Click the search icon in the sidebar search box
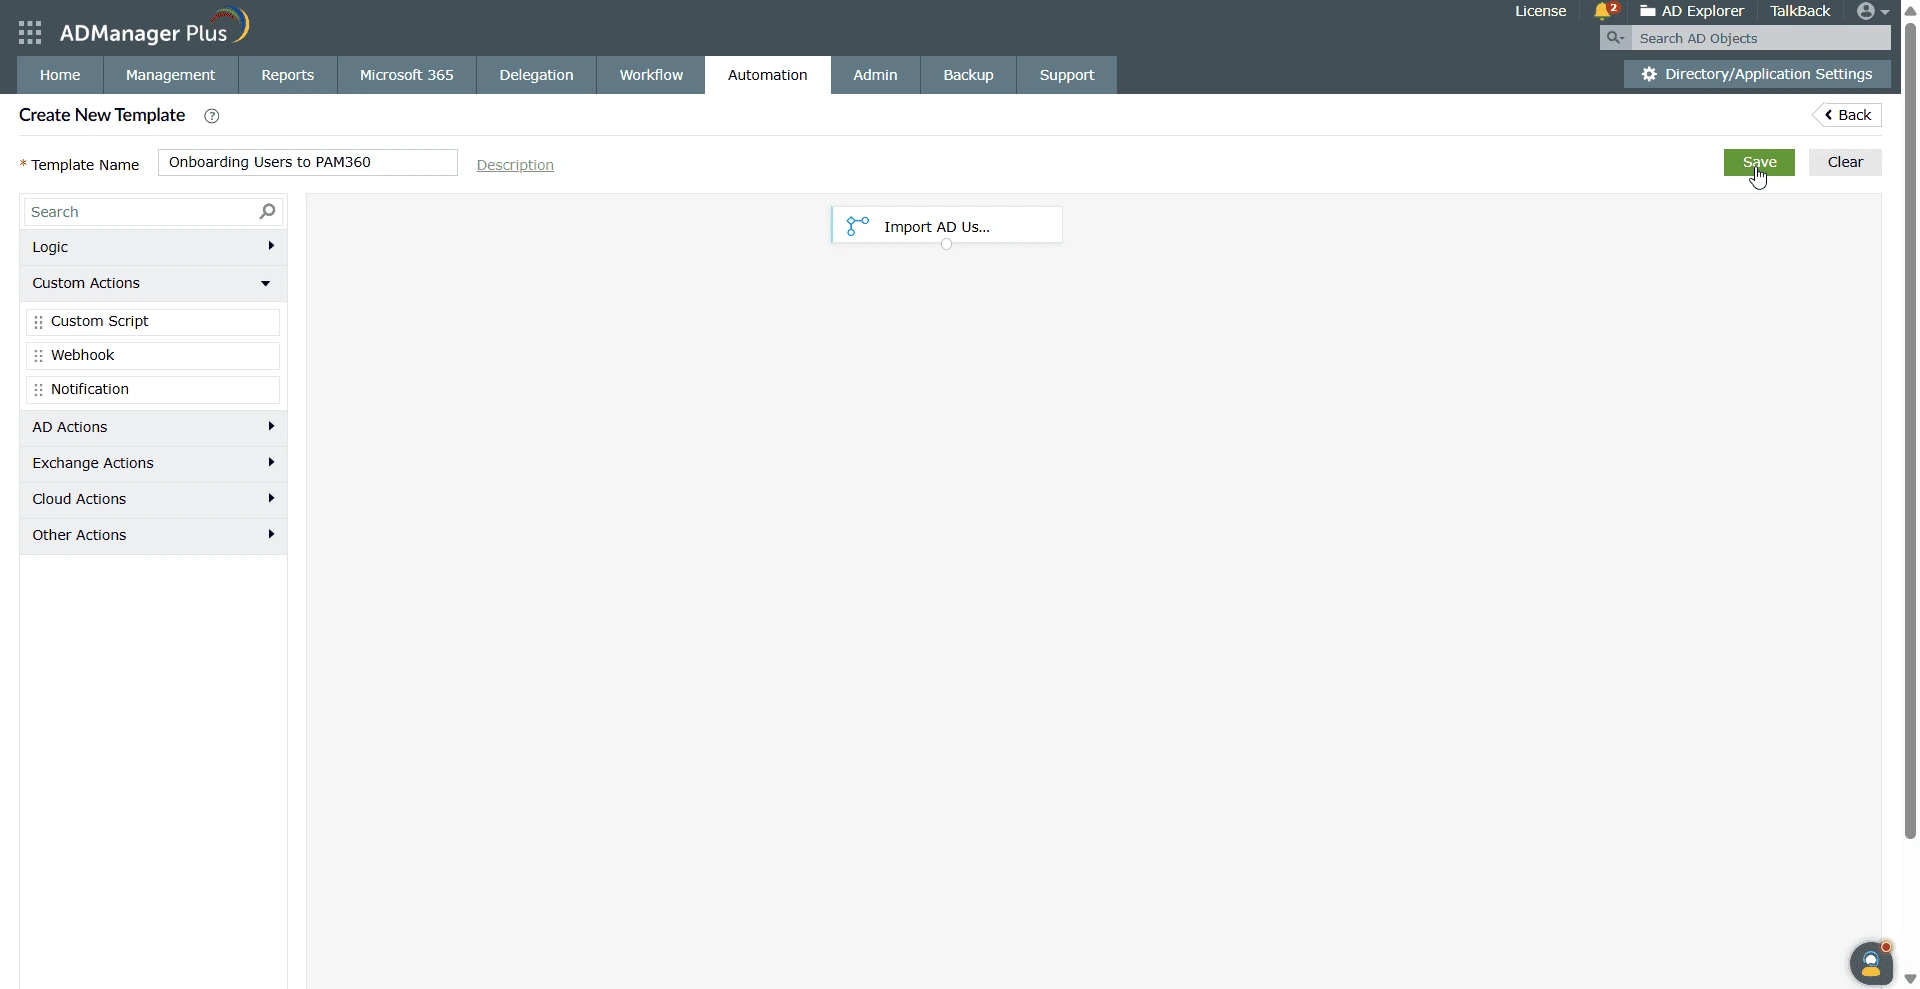 pos(266,211)
